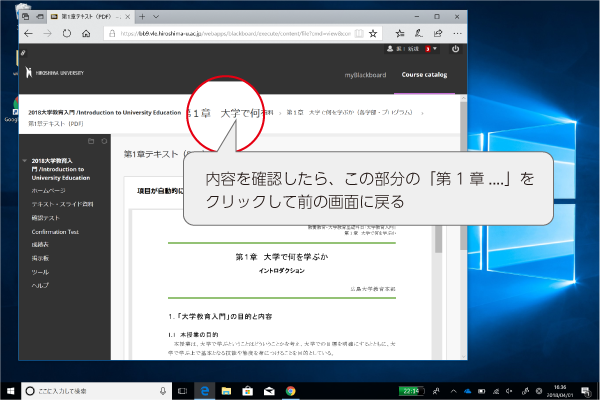Open ヘルプ in course menu
Image resolution: width=600 pixels, height=400 pixels.
click(40, 286)
